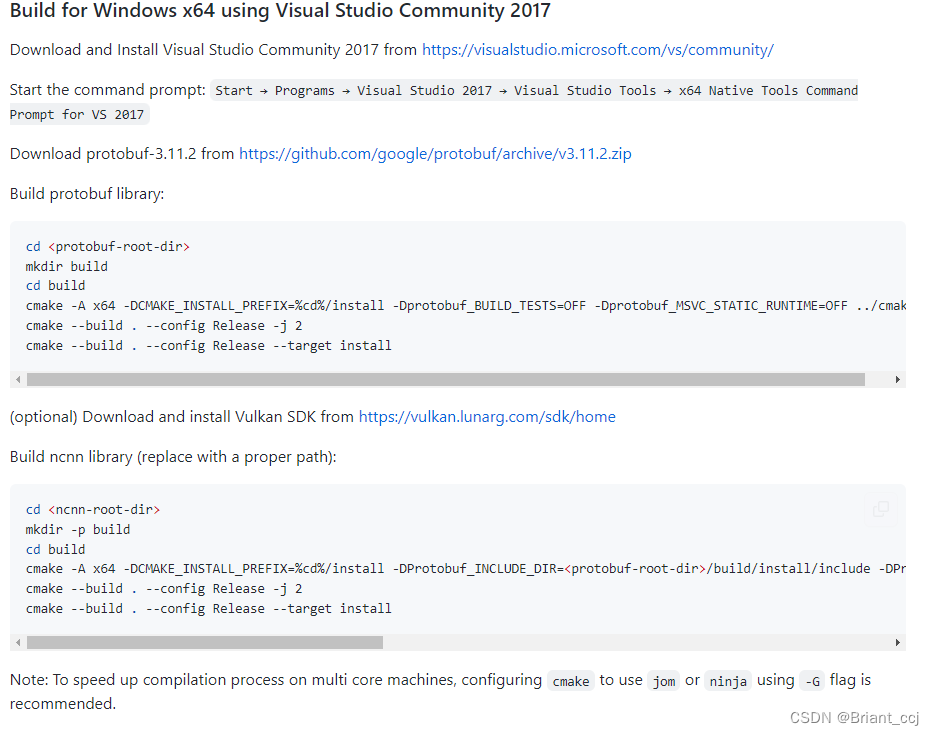Click the protobuf cmake -A x64 configure line
This screenshot has height=735, width=934.
[x=465, y=306]
